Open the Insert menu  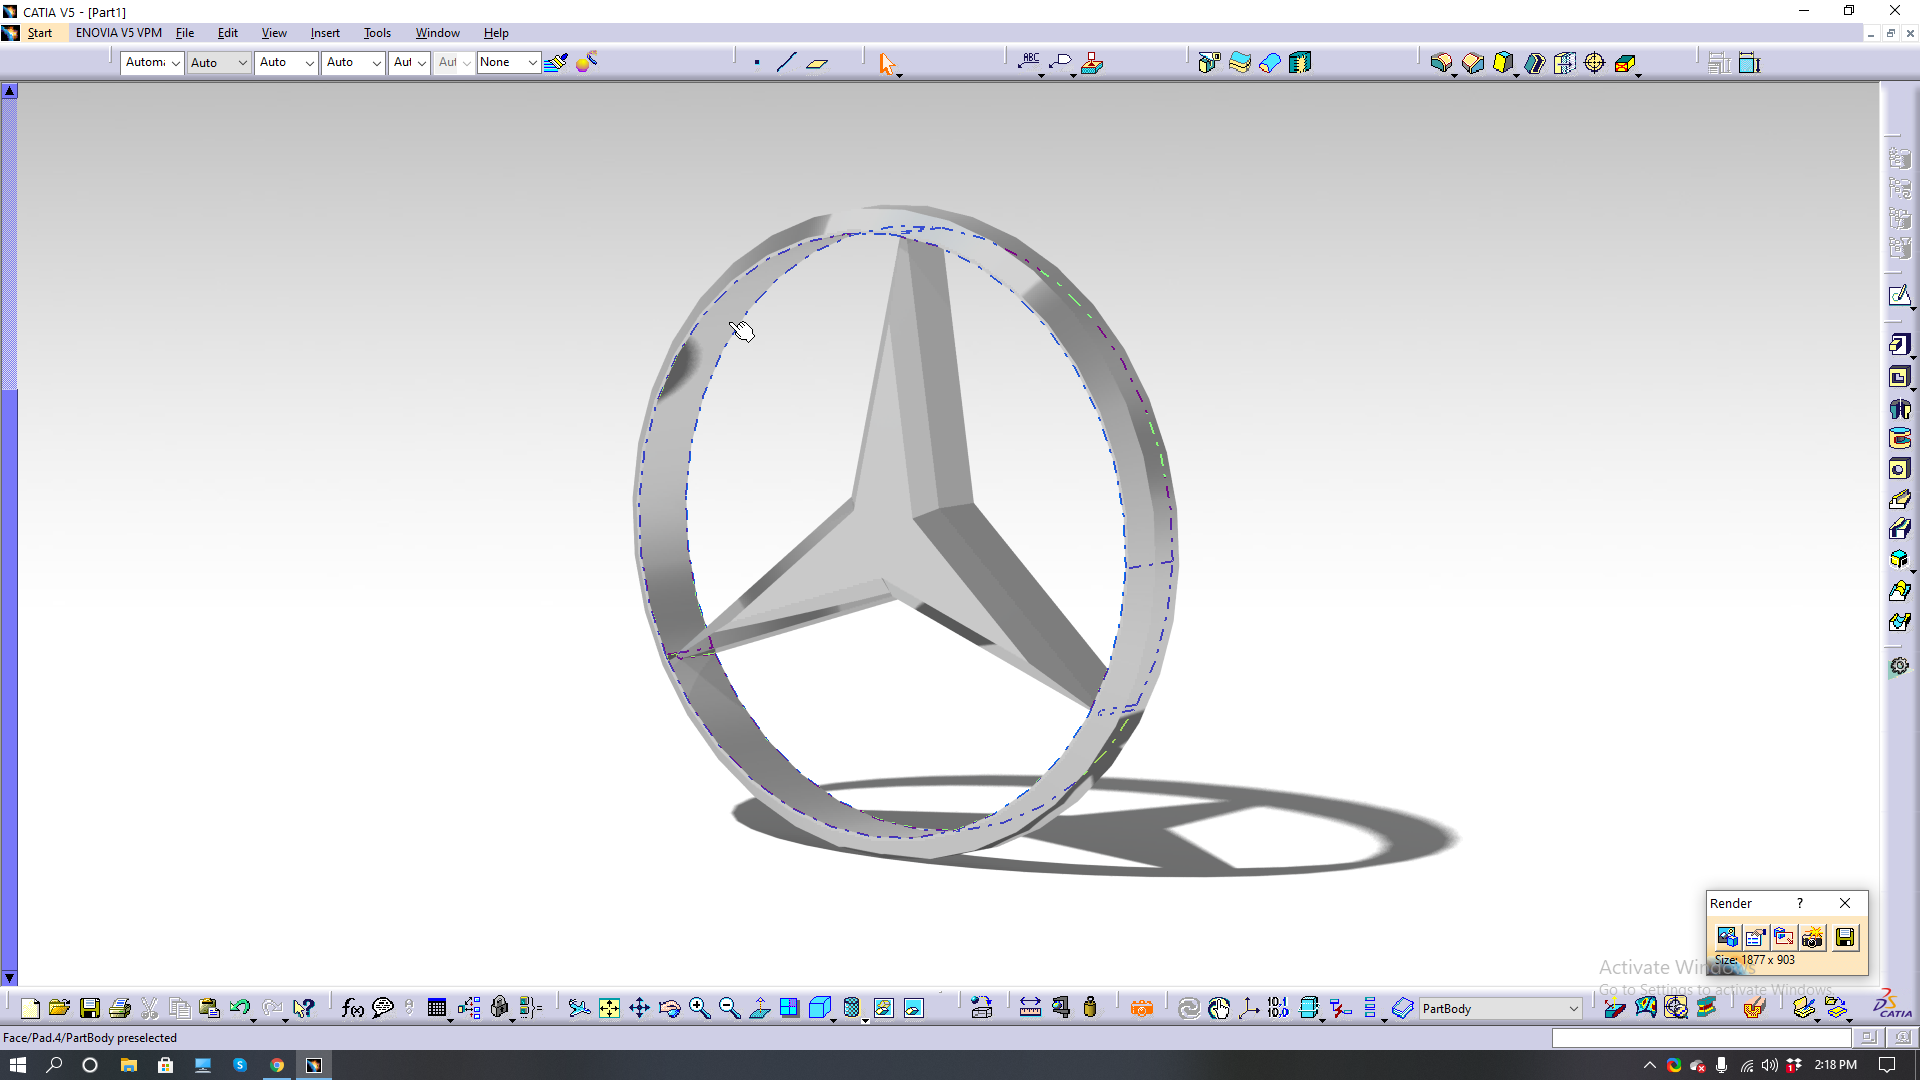pyautogui.click(x=325, y=33)
